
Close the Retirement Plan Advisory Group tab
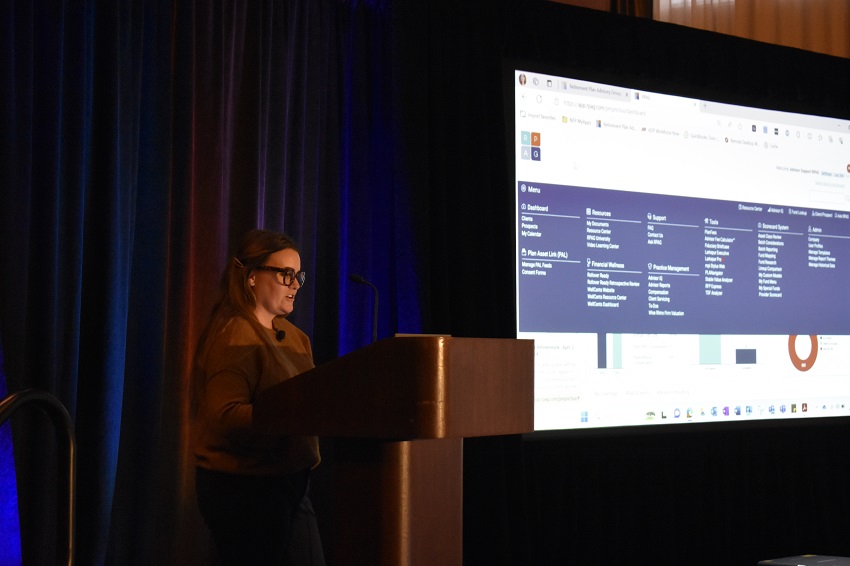click(628, 94)
